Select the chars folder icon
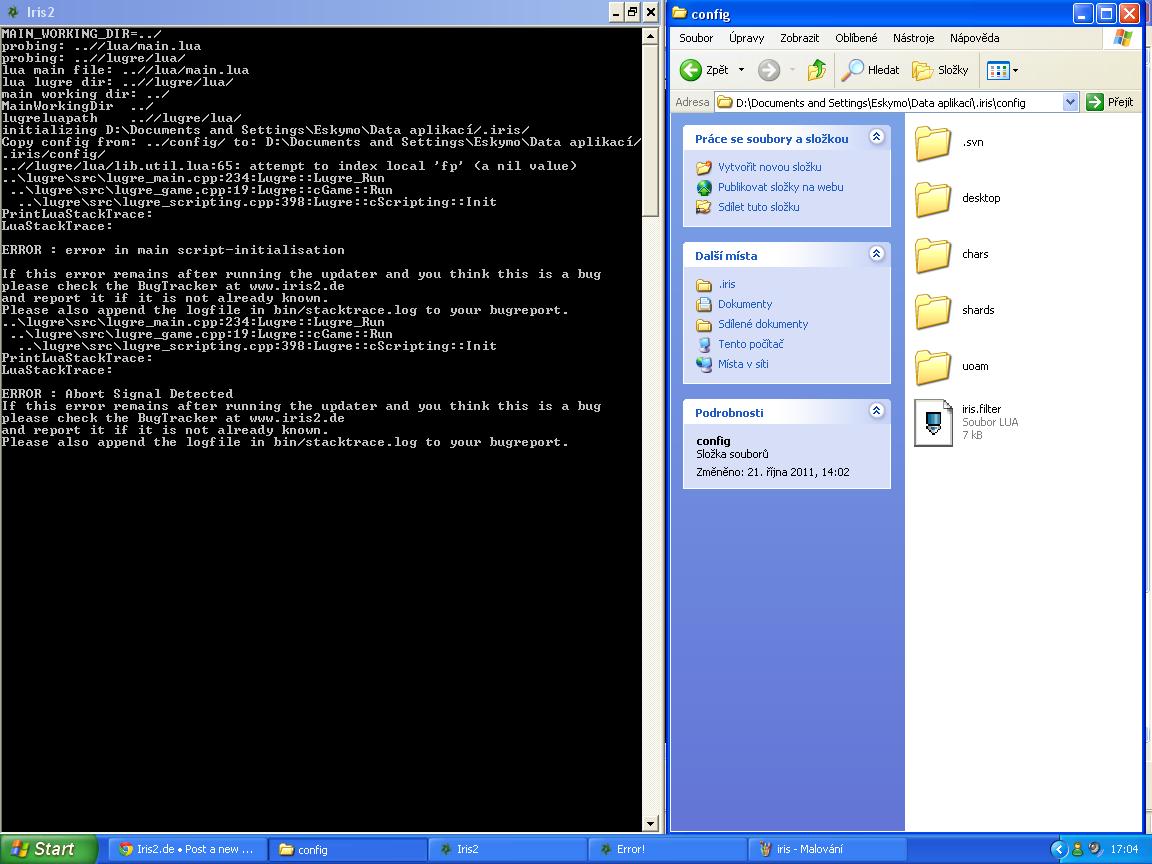 933,254
